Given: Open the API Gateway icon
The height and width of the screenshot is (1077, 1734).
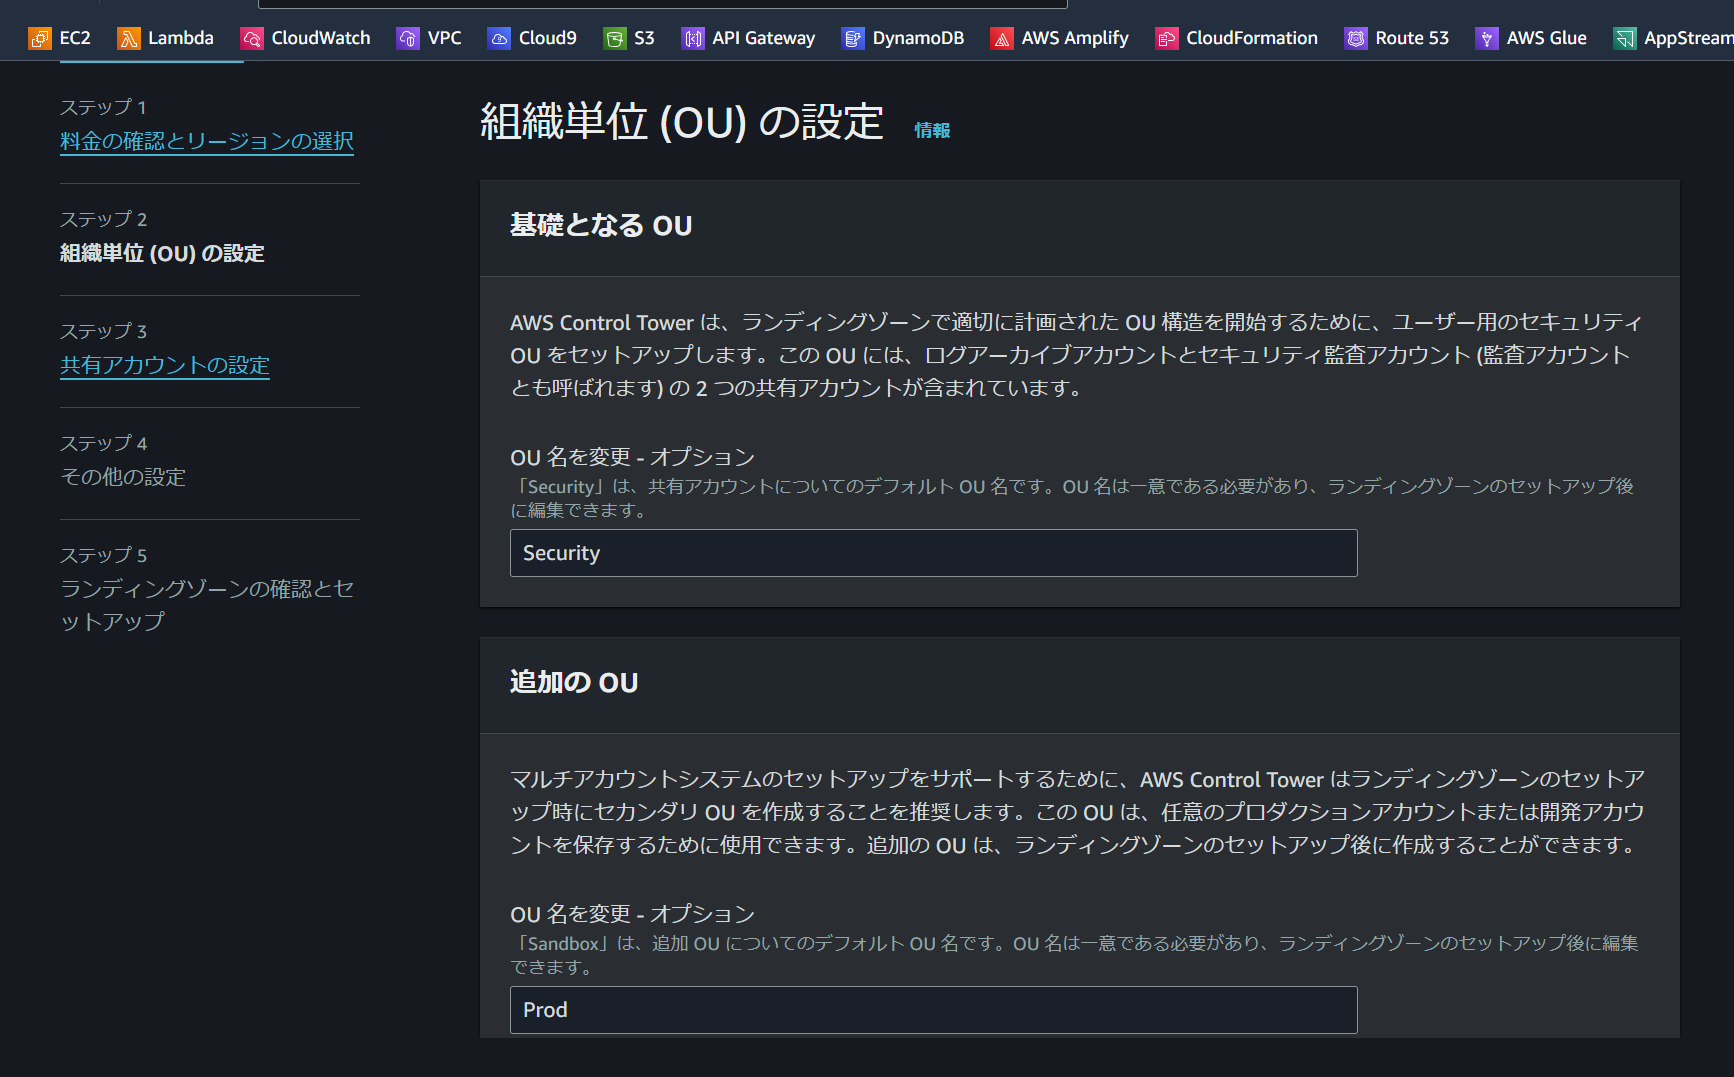Looking at the screenshot, I should 692,39.
